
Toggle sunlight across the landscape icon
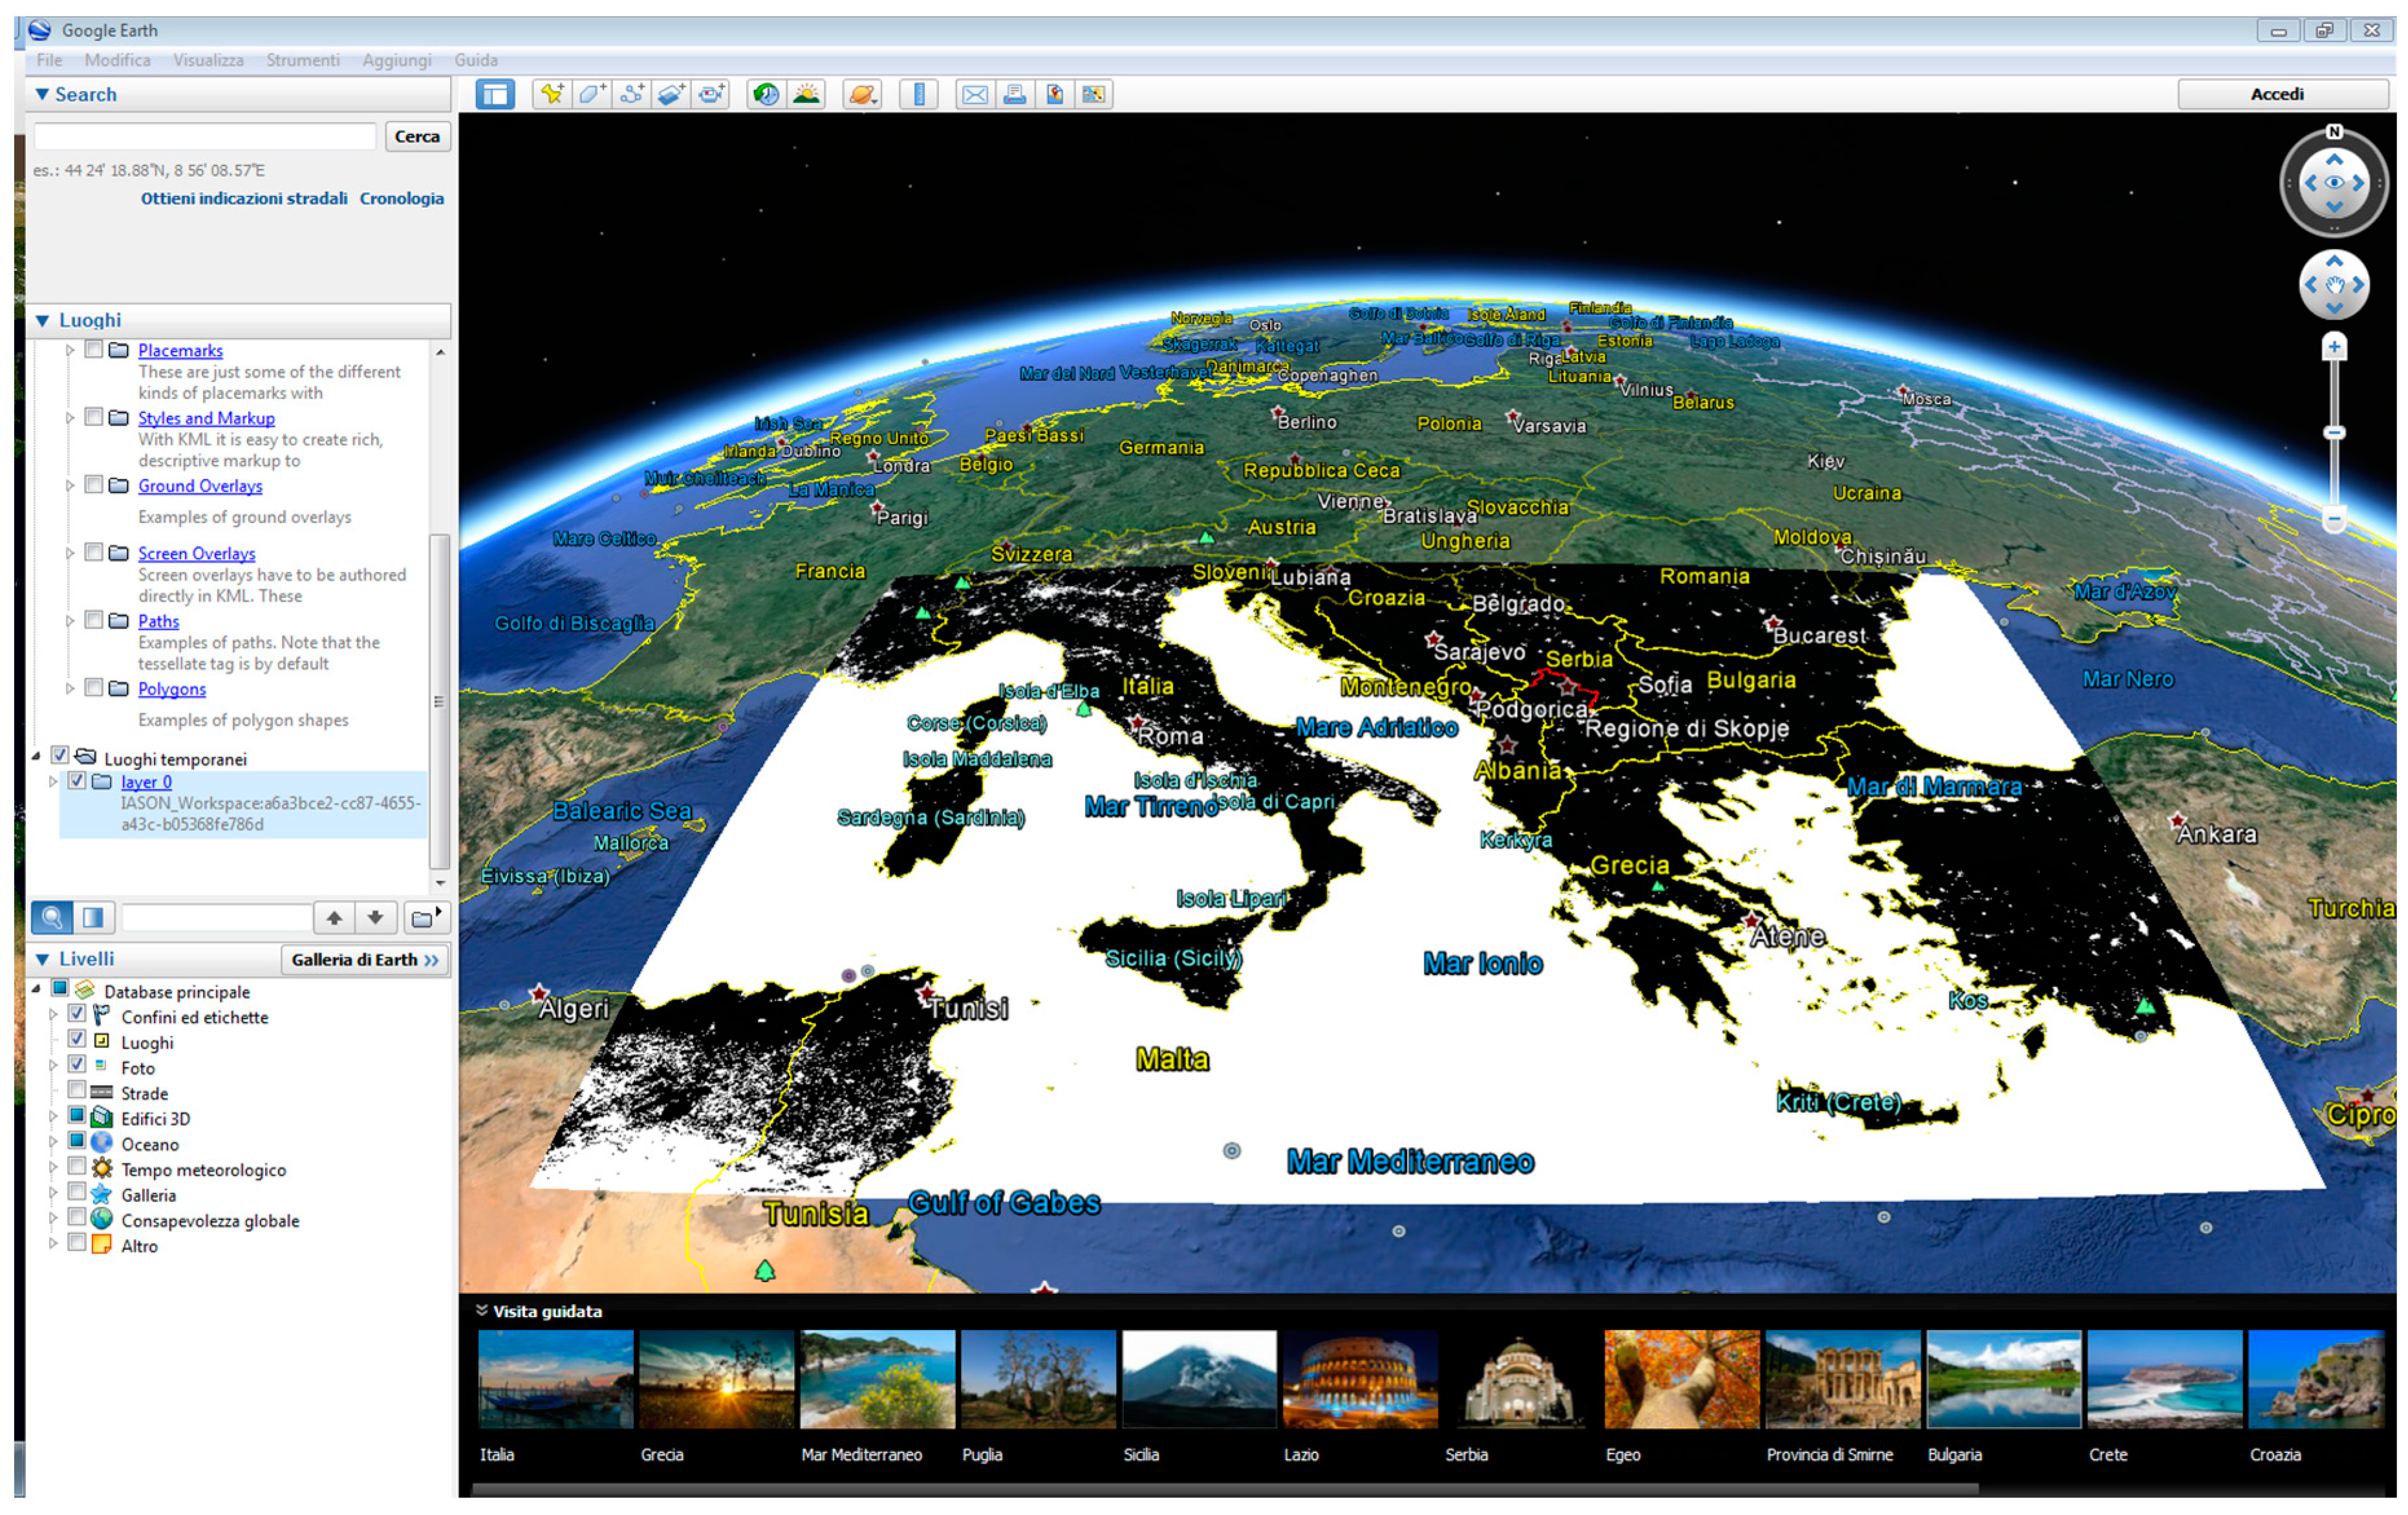tap(806, 94)
